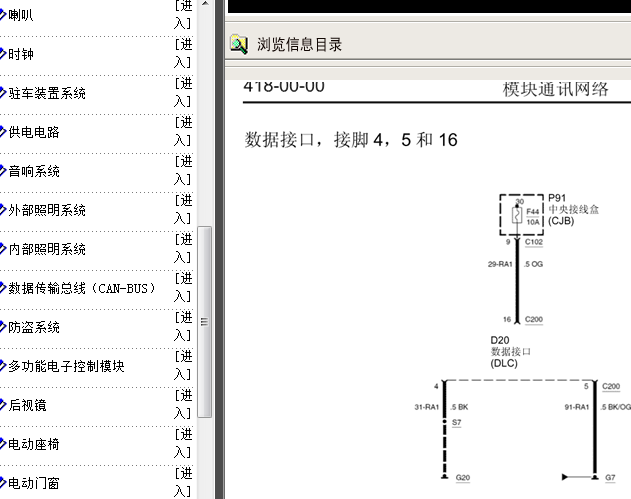The height and width of the screenshot is (499, 631).
Task: Select 外部照明系统 in the list
Action: coord(47,210)
